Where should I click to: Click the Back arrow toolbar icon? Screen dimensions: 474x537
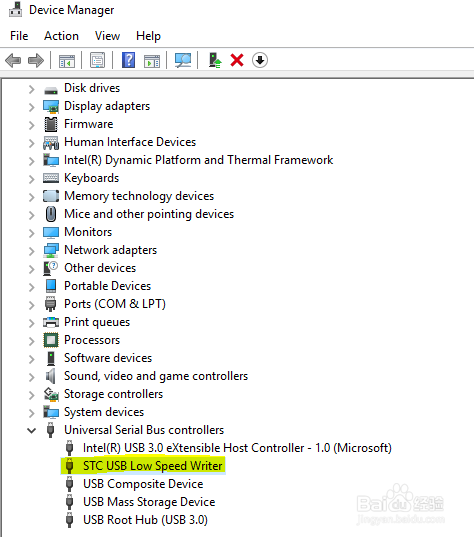(13, 61)
